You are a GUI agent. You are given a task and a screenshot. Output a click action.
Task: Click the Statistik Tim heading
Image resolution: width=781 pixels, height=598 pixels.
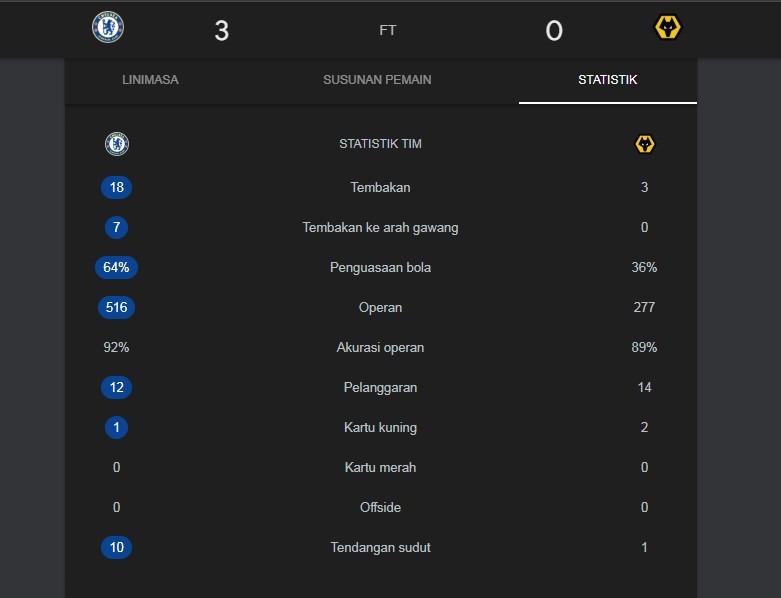pos(380,144)
